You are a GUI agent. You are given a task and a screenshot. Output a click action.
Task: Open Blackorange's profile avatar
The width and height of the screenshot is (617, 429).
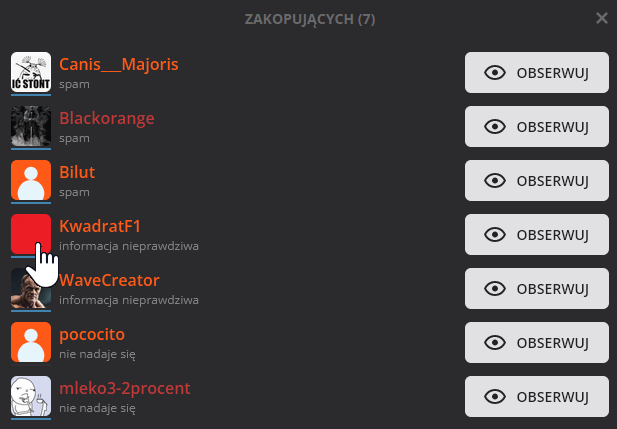[x=31, y=126]
